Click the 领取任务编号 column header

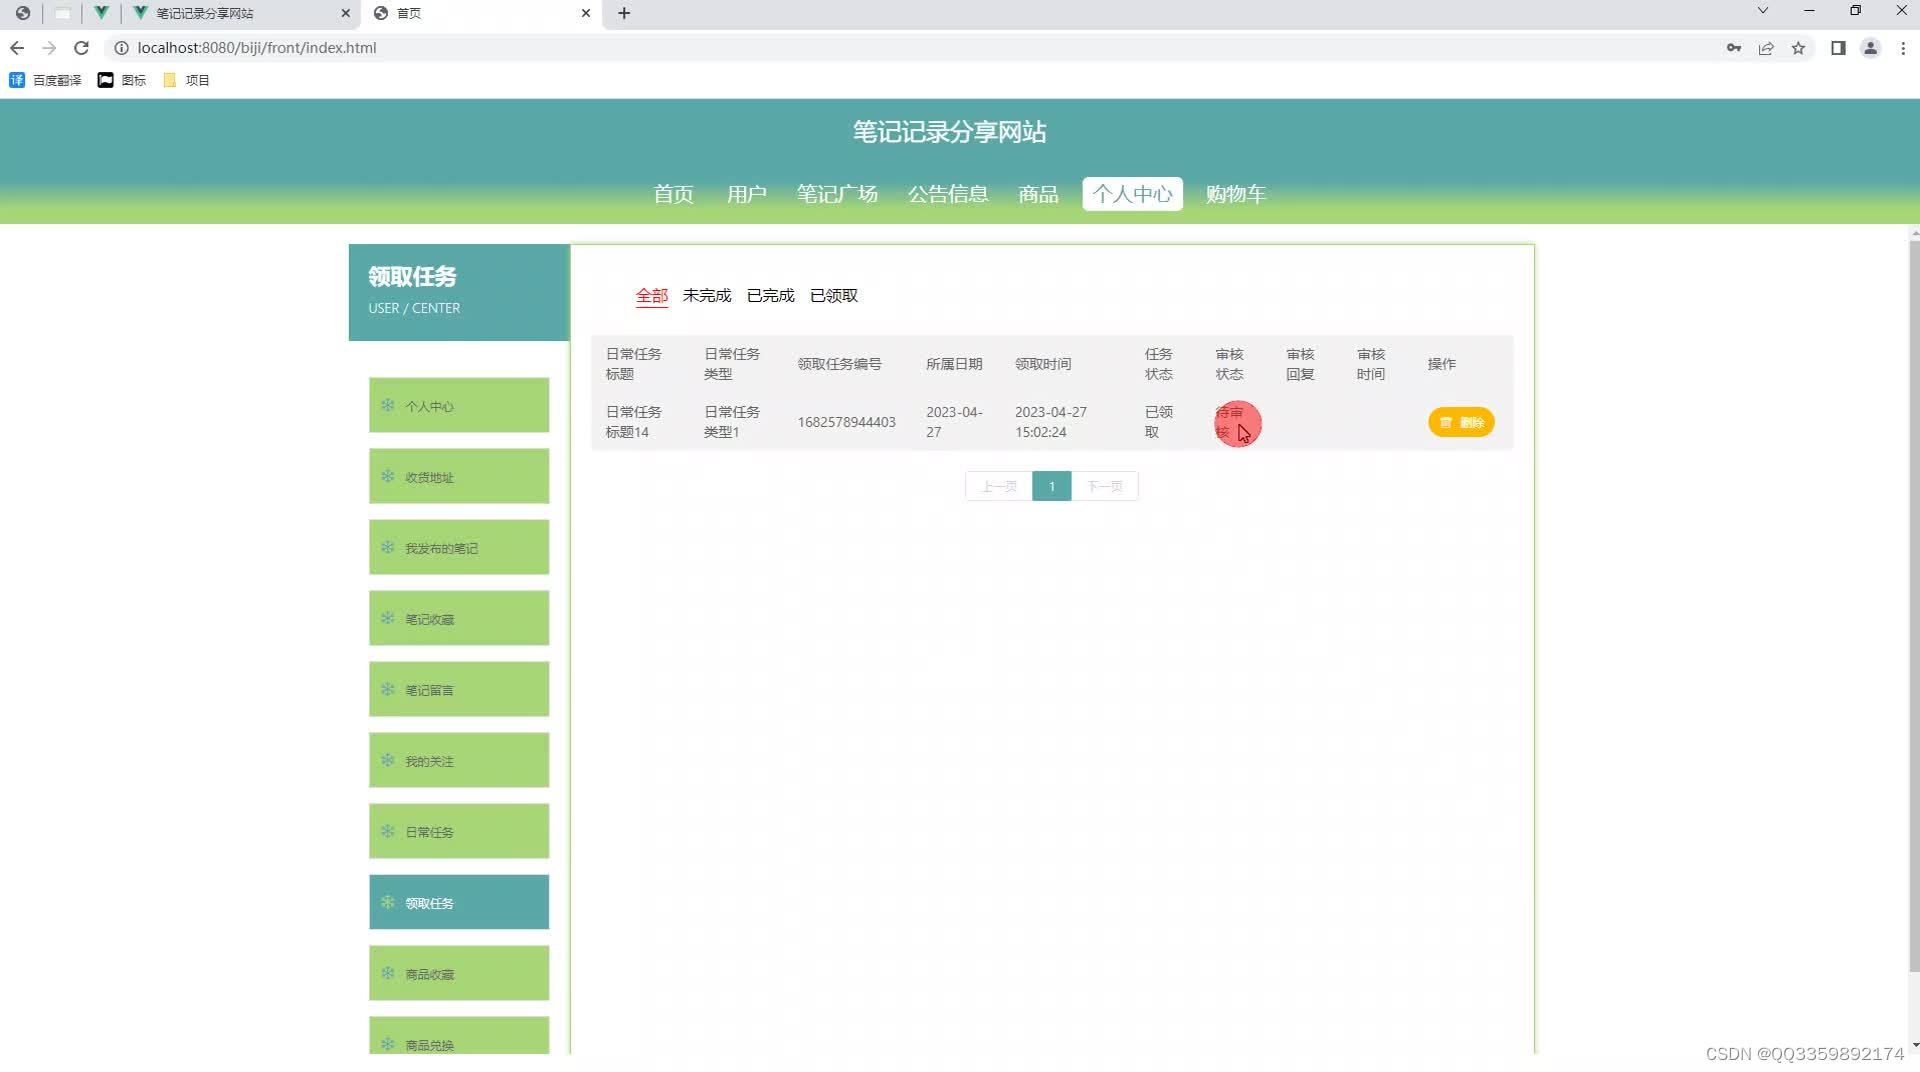tap(839, 364)
